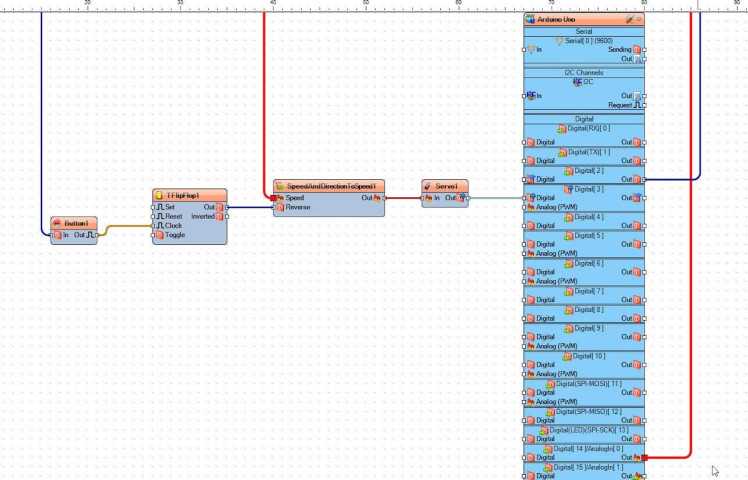Click the TFlipFlop1 component icon

[159, 195]
